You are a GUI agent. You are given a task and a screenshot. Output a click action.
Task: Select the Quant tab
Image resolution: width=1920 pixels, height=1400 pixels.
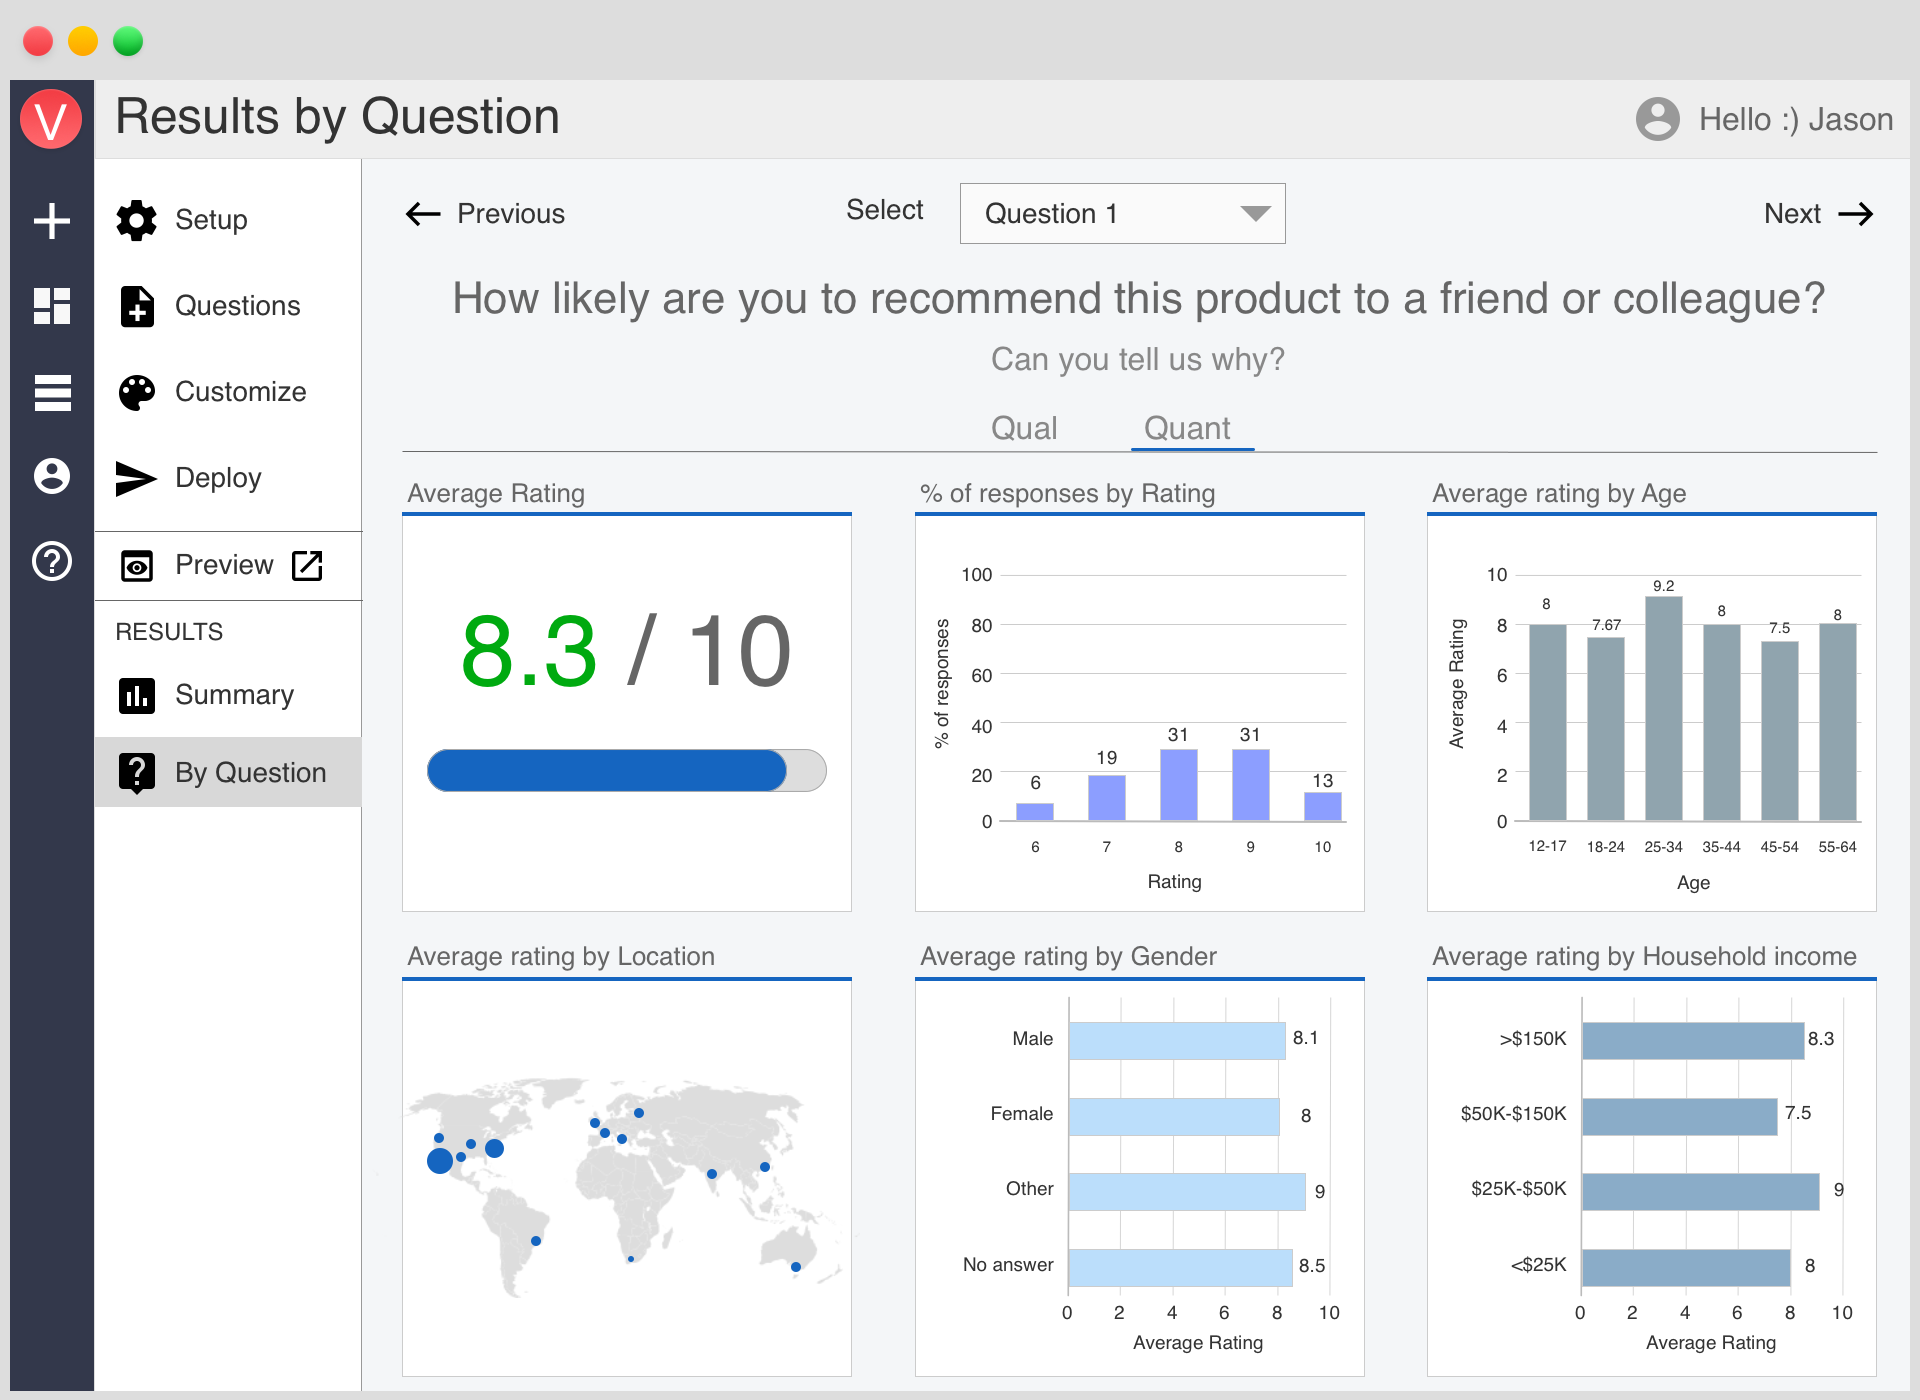[x=1187, y=428]
